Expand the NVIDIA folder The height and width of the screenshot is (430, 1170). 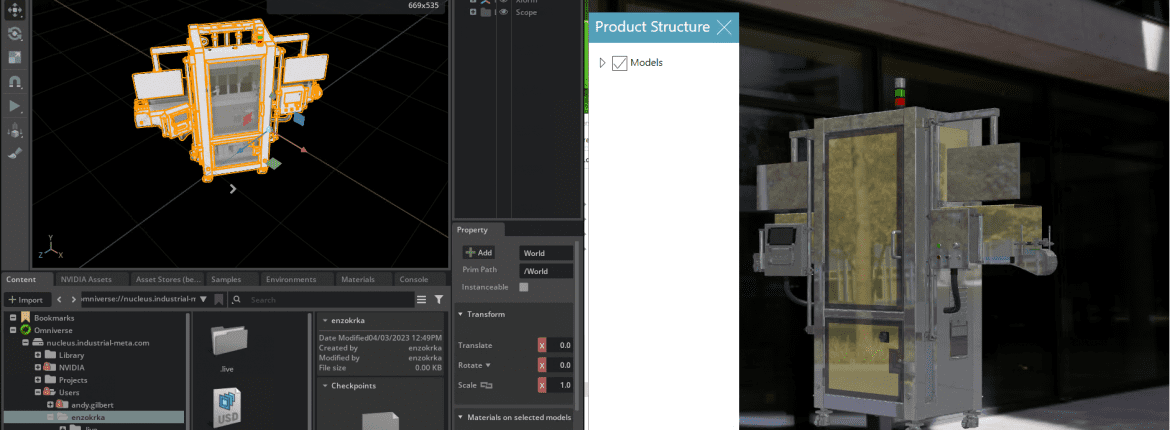[38, 367]
